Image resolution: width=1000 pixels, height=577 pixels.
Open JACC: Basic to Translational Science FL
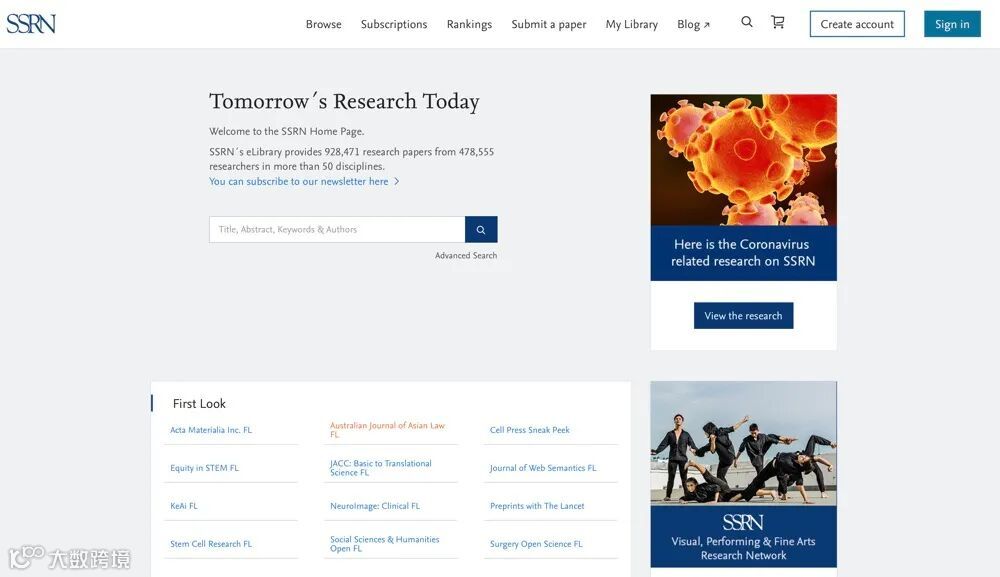[x=381, y=468]
